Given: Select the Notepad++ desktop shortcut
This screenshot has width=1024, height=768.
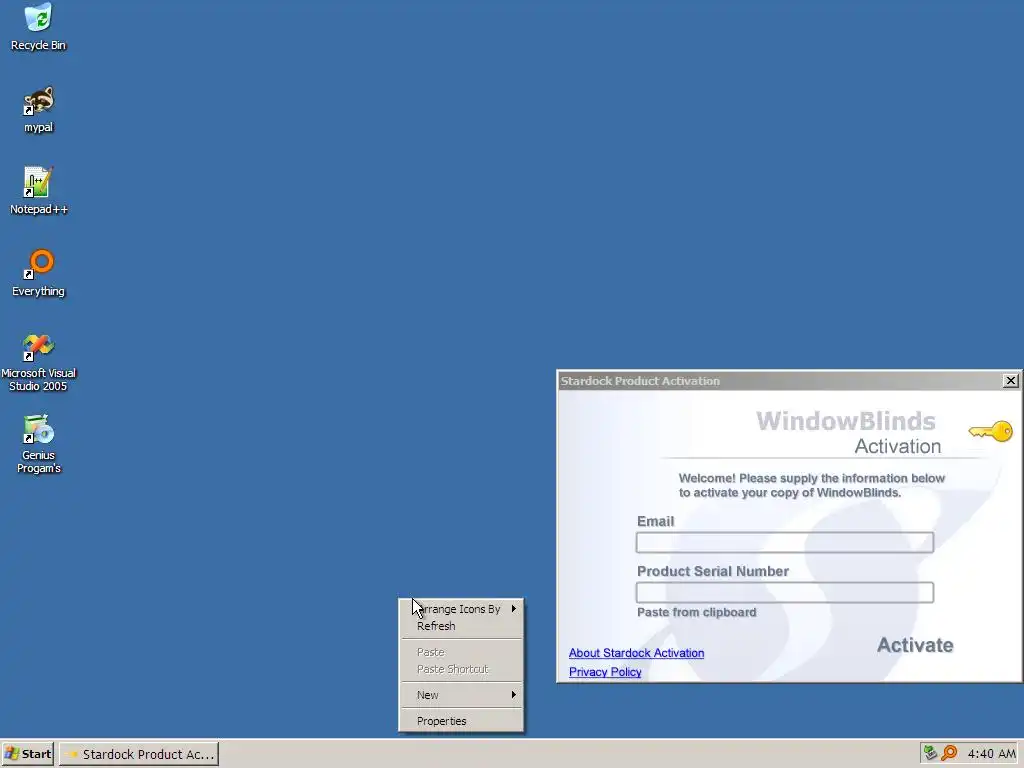Looking at the screenshot, I should click(38, 191).
